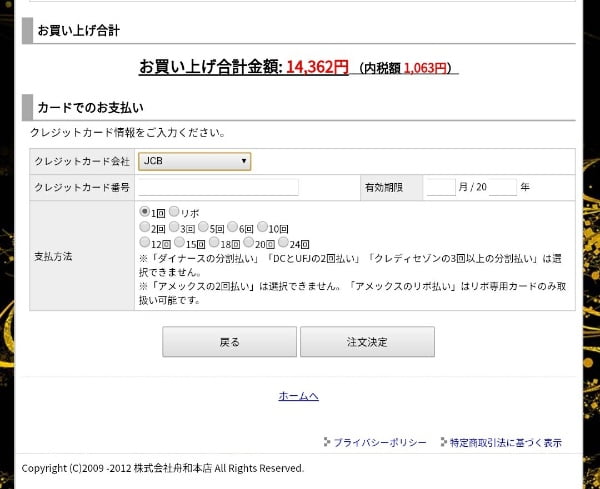Viewport: 600px width, 489px height.
Task: Select the 1回 payment radio button
Action: (145, 212)
